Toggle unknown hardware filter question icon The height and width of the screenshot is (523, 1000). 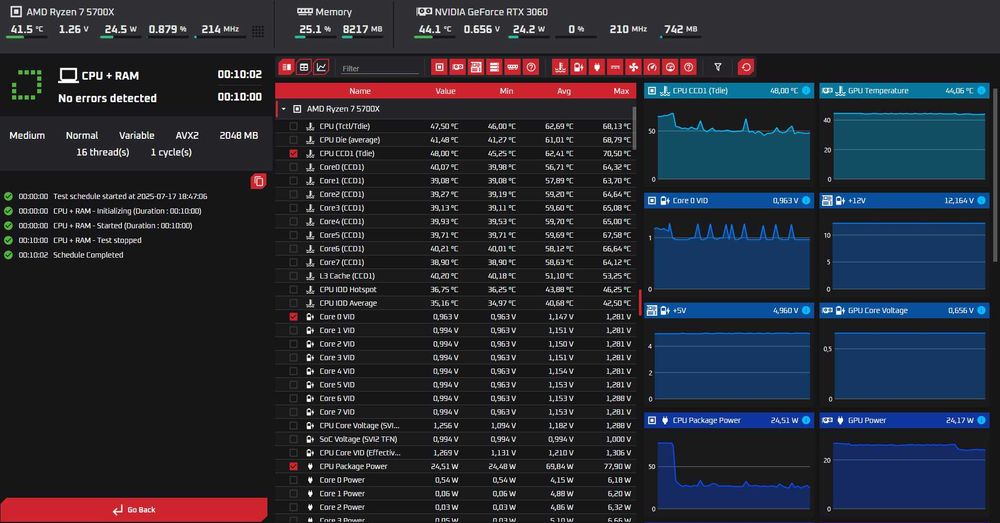[x=531, y=67]
